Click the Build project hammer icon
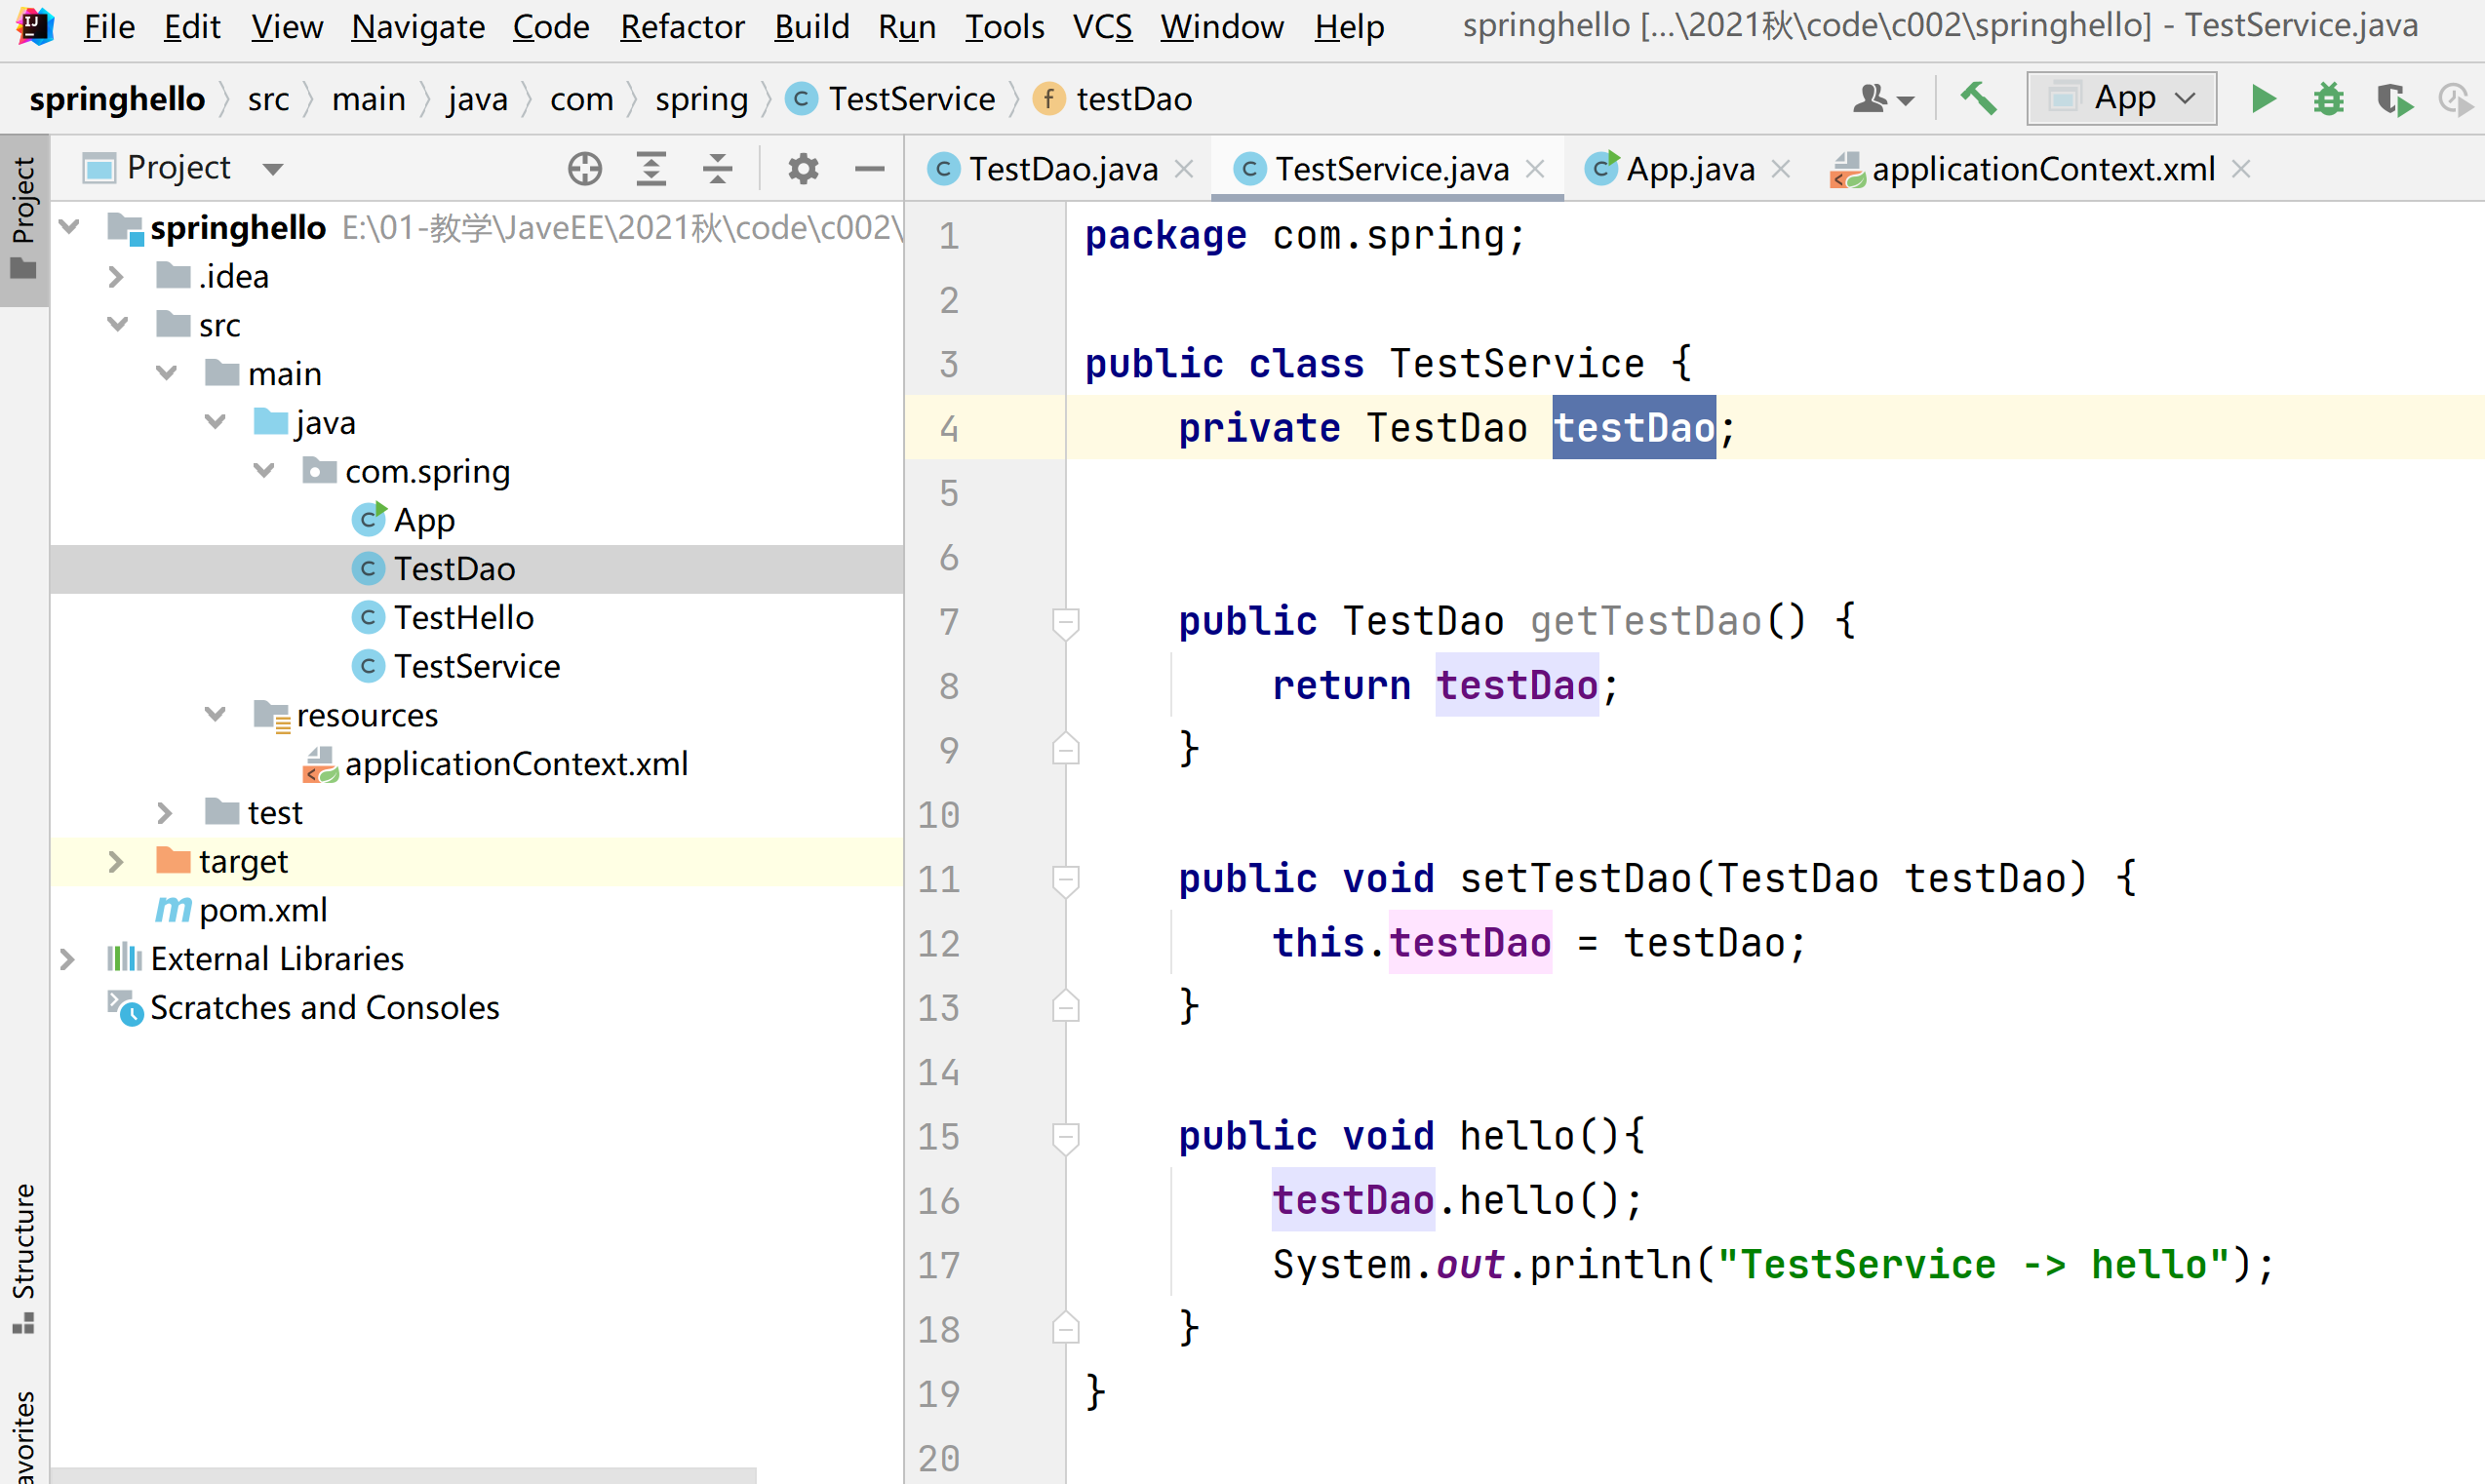The height and width of the screenshot is (1484, 2485). point(1978,99)
